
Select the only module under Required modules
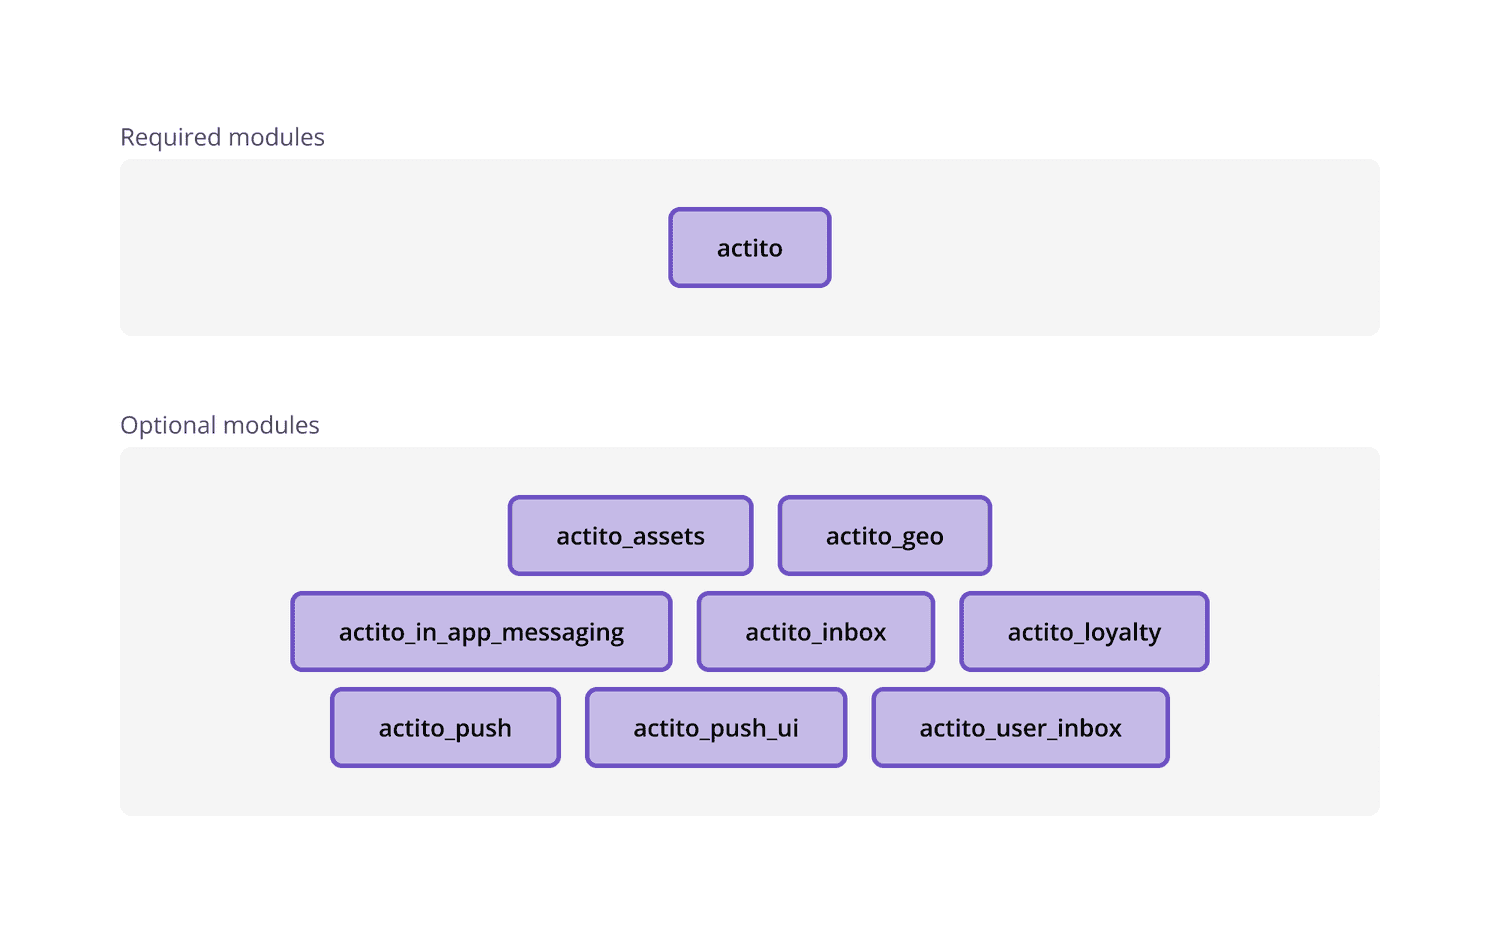coord(749,248)
